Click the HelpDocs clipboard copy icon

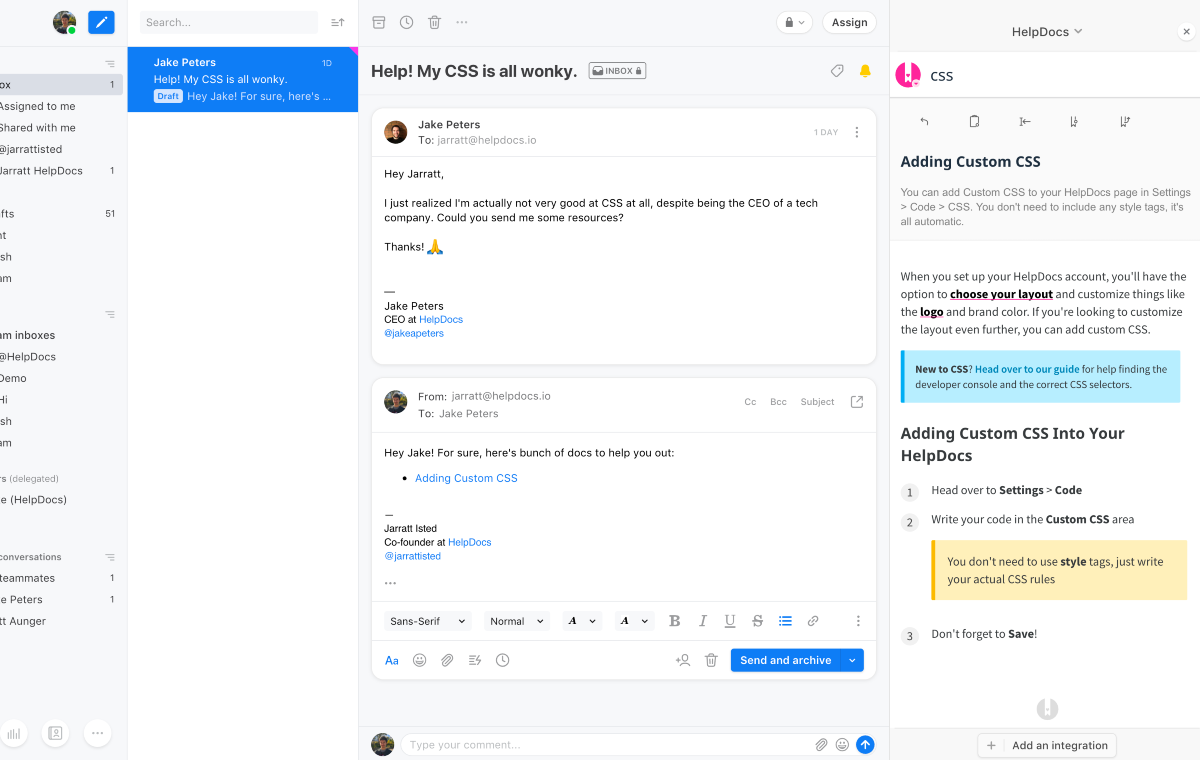tap(974, 121)
